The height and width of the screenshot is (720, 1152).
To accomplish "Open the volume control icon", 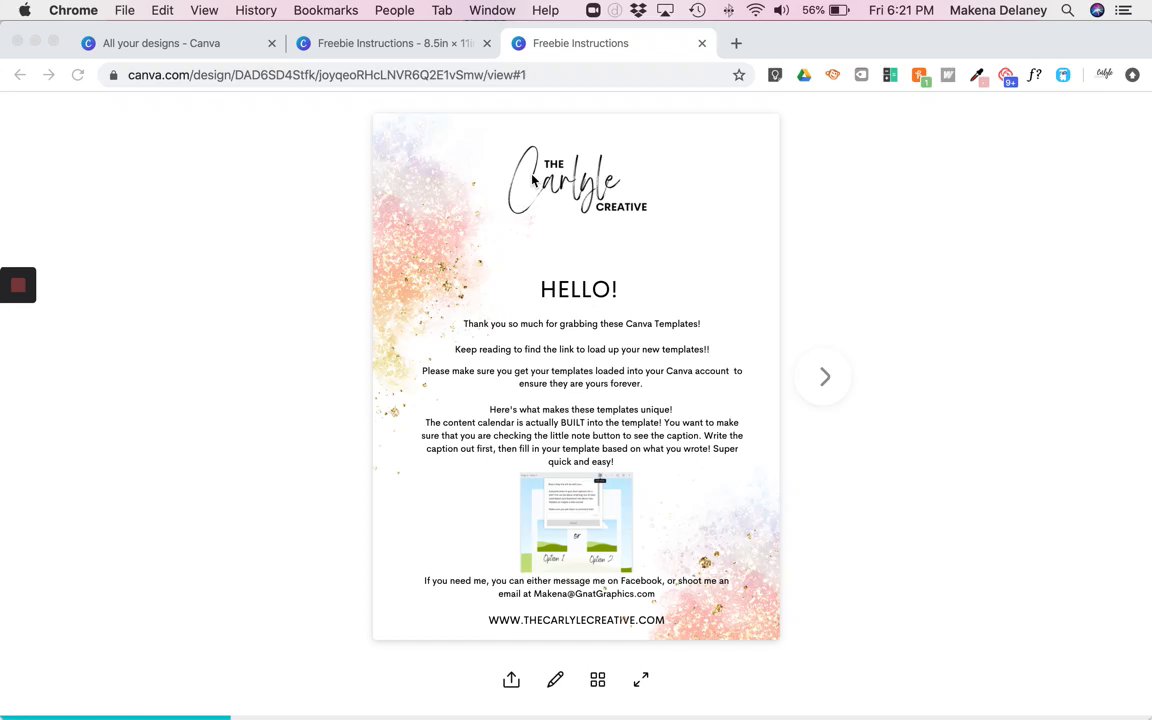I will click(x=782, y=10).
